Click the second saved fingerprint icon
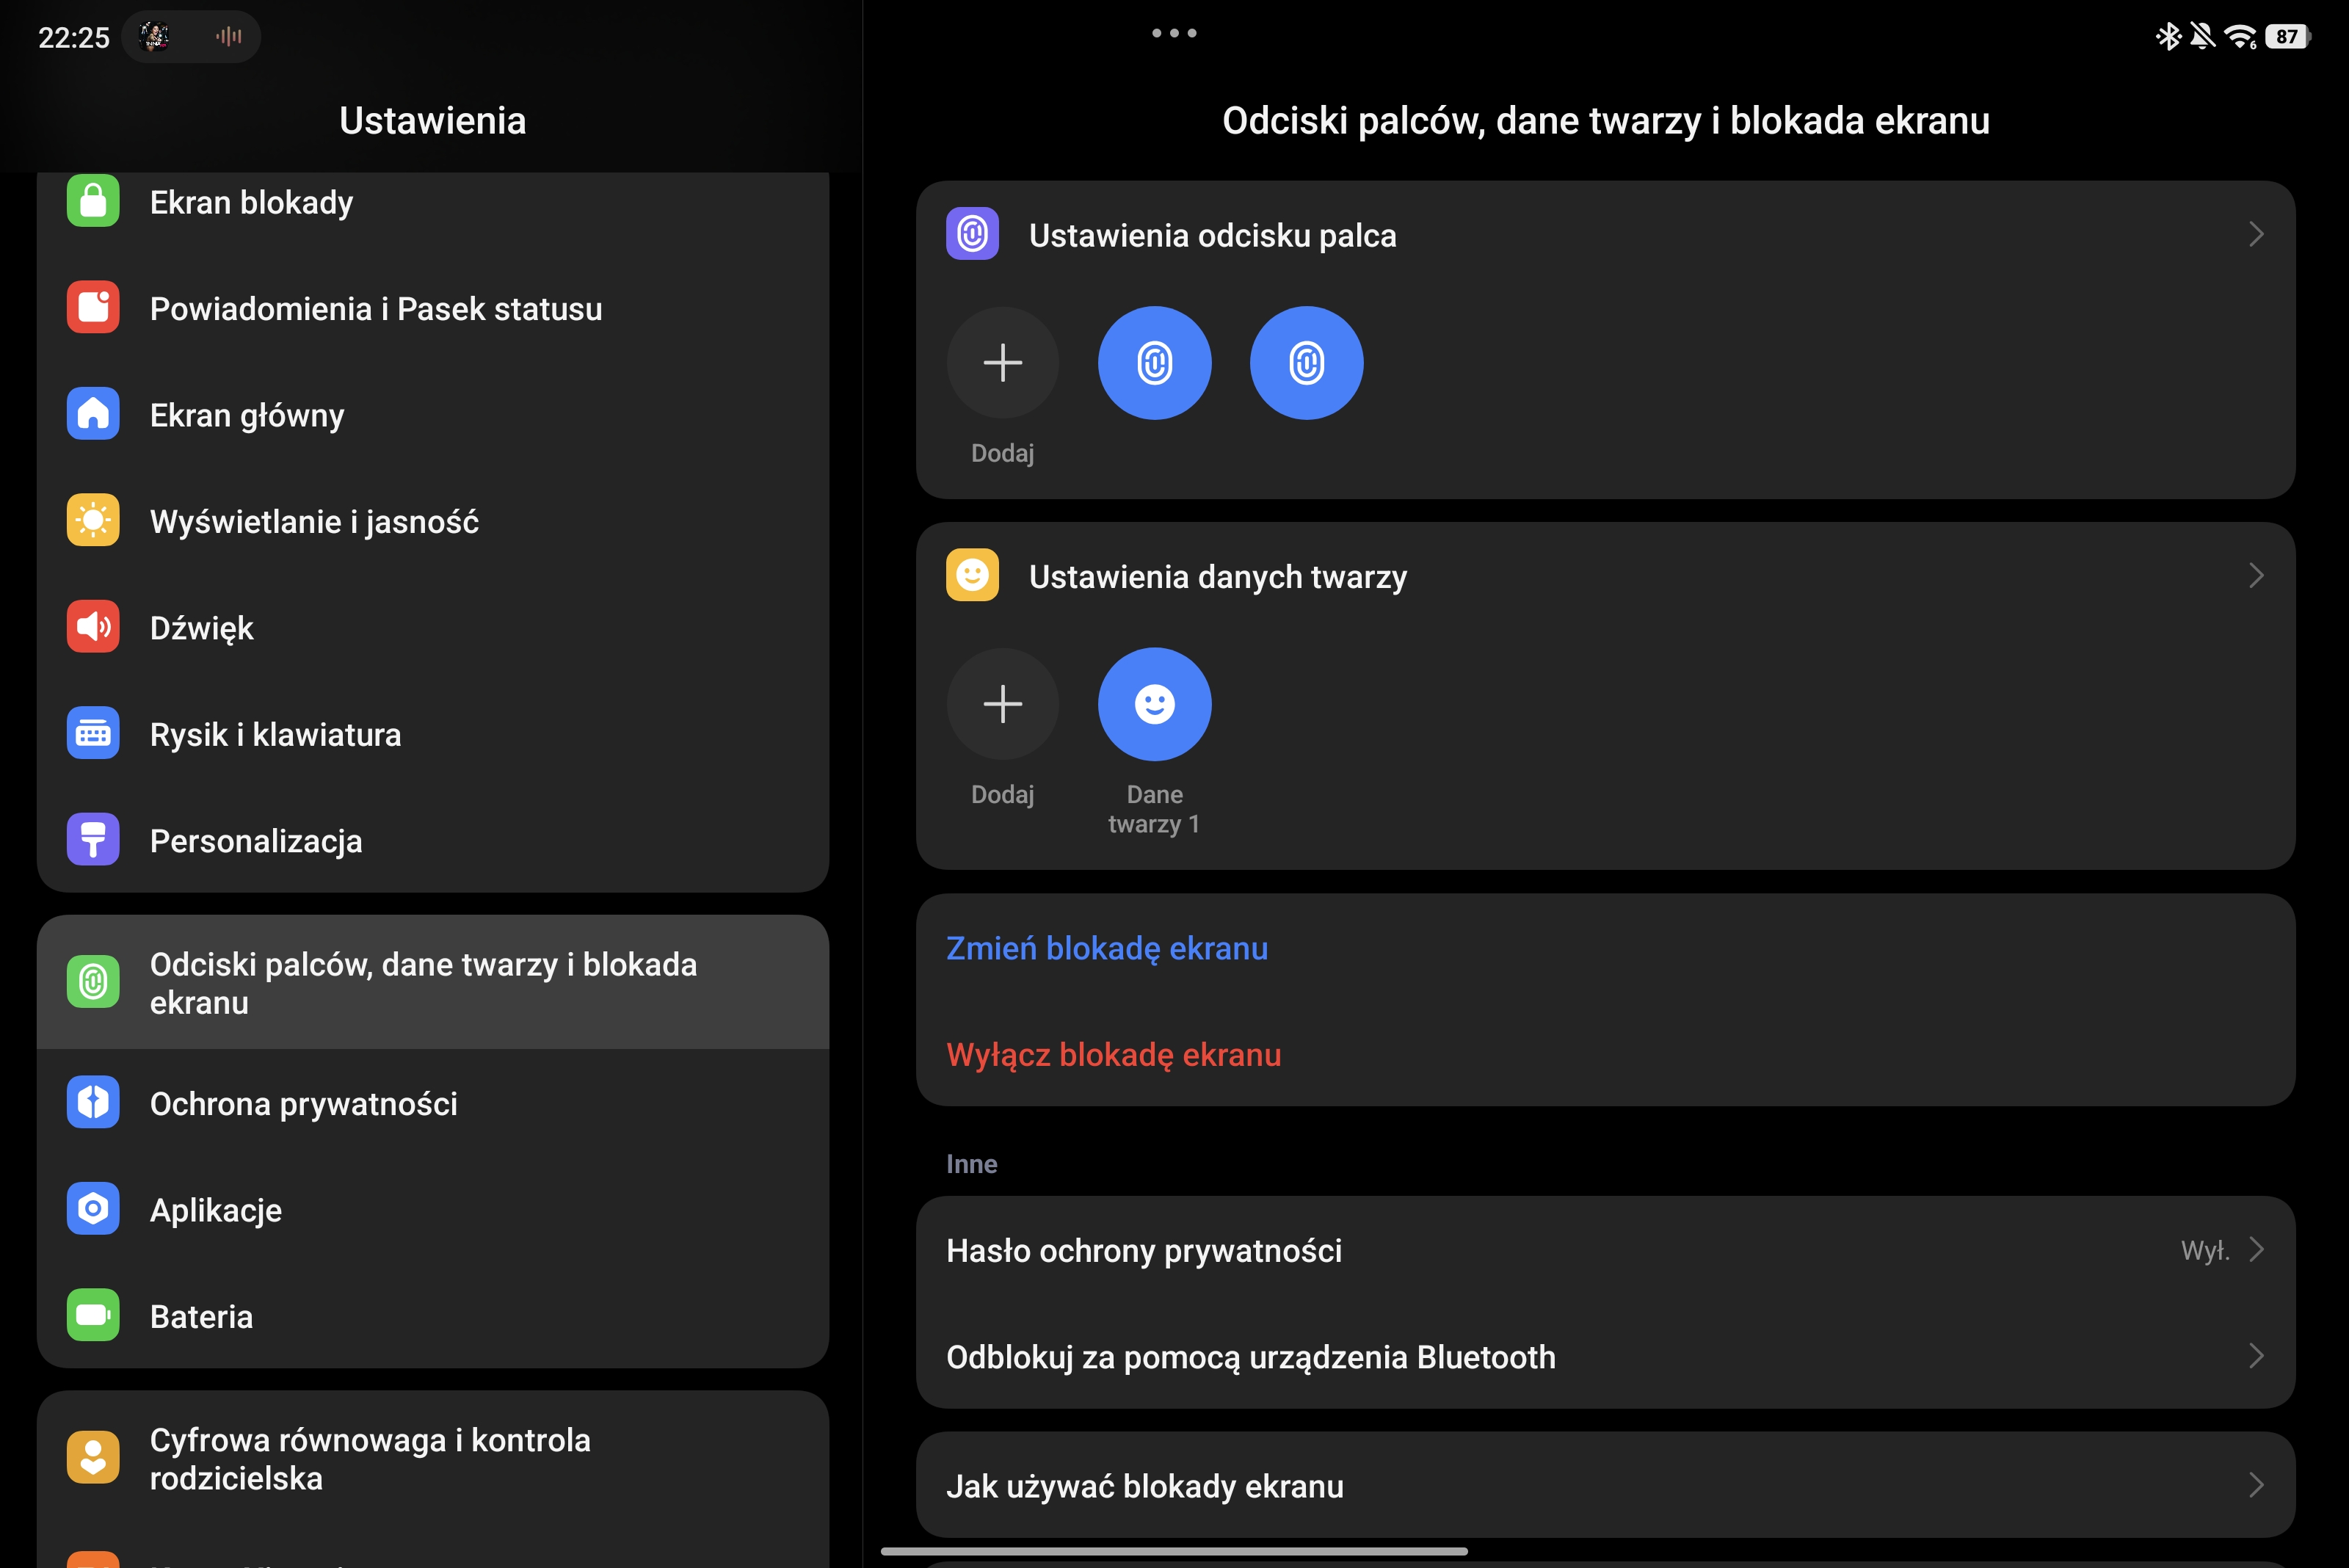2349x1568 pixels. click(x=1306, y=362)
